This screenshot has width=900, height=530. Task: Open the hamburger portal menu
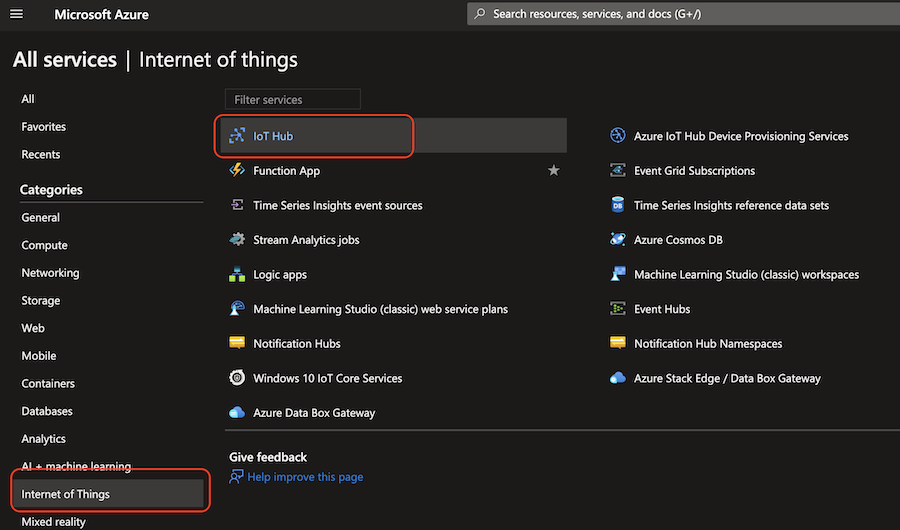click(16, 13)
